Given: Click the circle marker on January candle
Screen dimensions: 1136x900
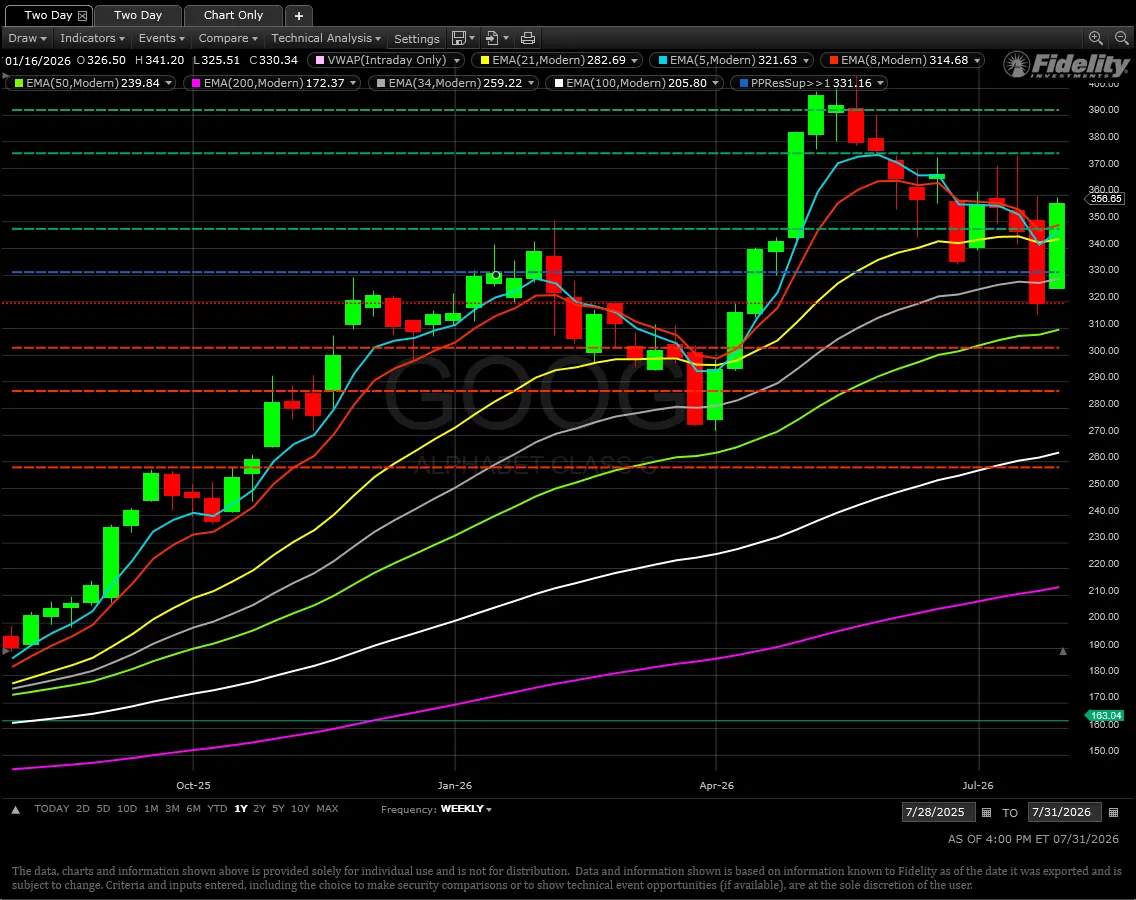Looking at the screenshot, I should pos(496,275).
